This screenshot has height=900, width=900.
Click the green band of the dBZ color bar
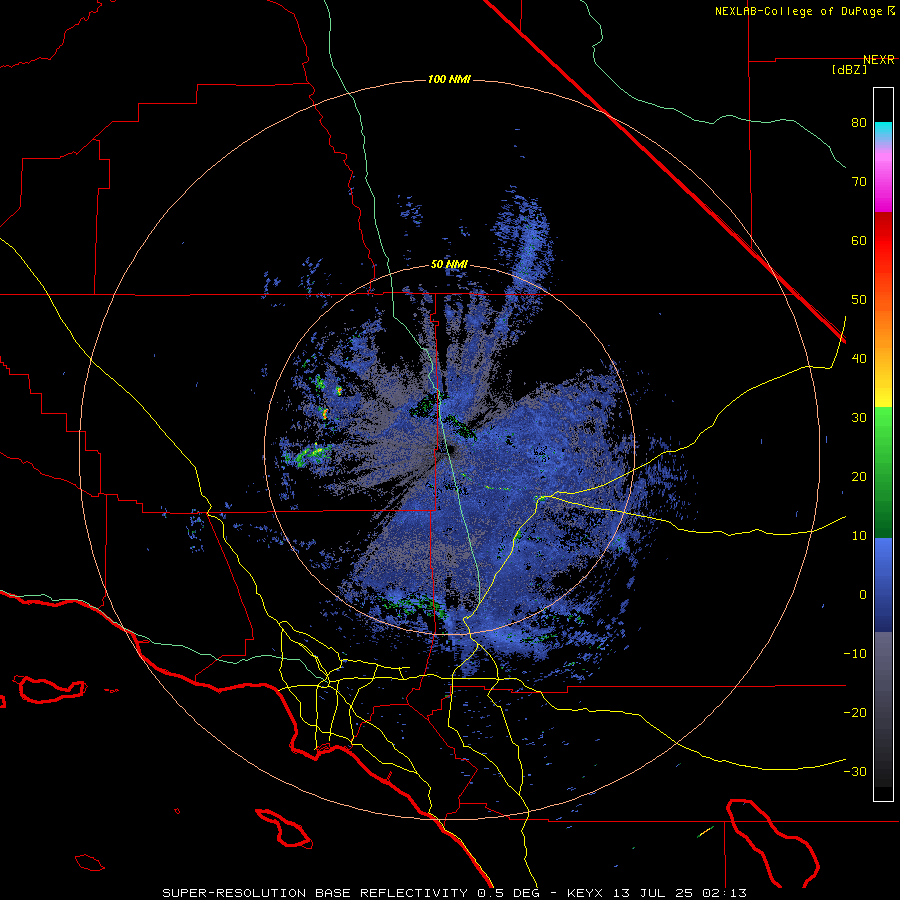883,472
